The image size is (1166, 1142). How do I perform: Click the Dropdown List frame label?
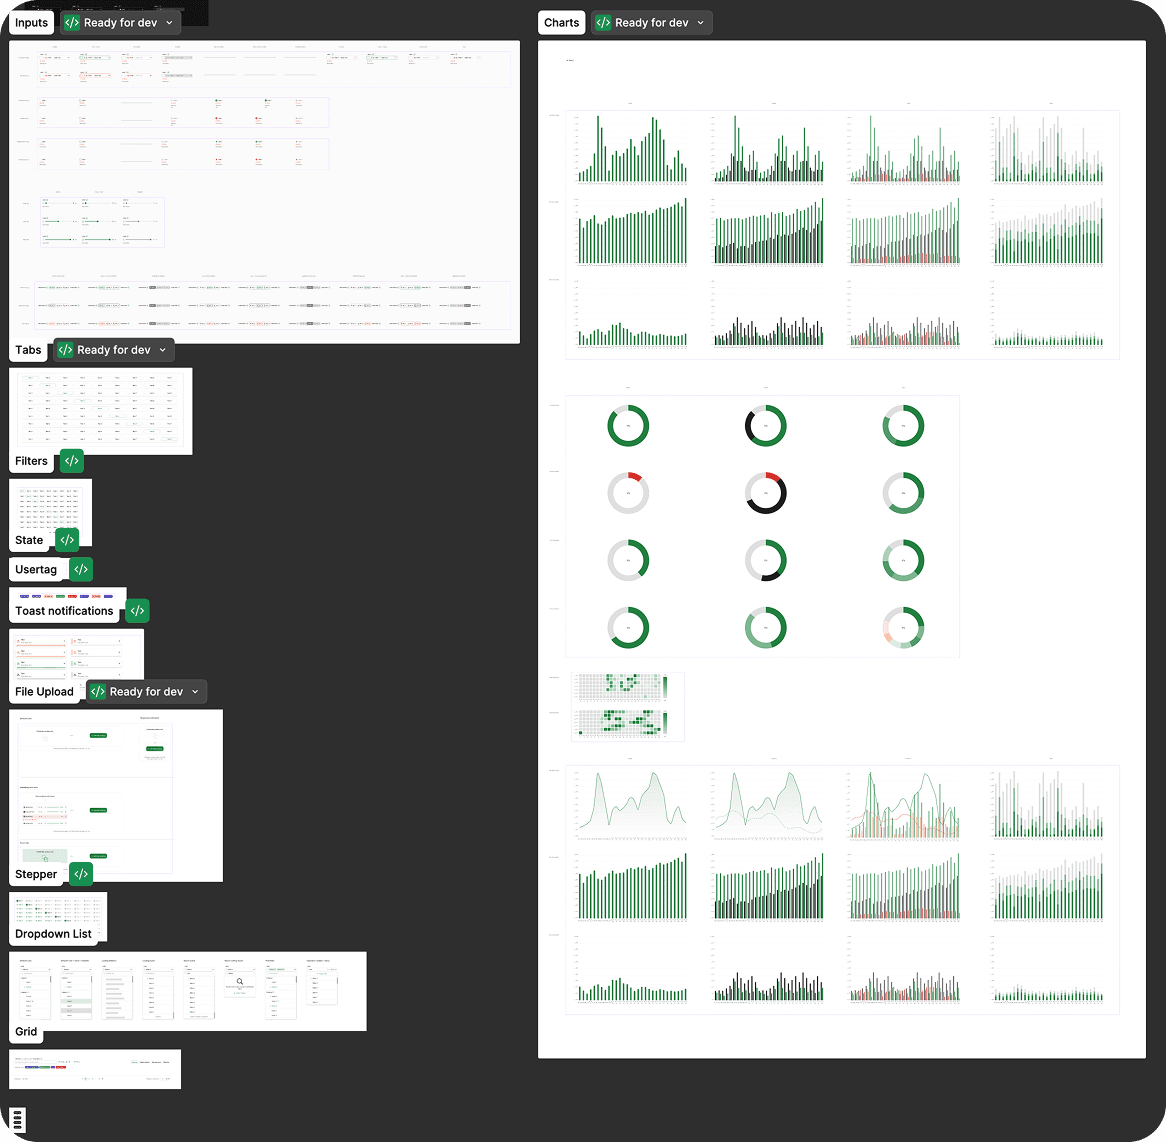(54, 934)
